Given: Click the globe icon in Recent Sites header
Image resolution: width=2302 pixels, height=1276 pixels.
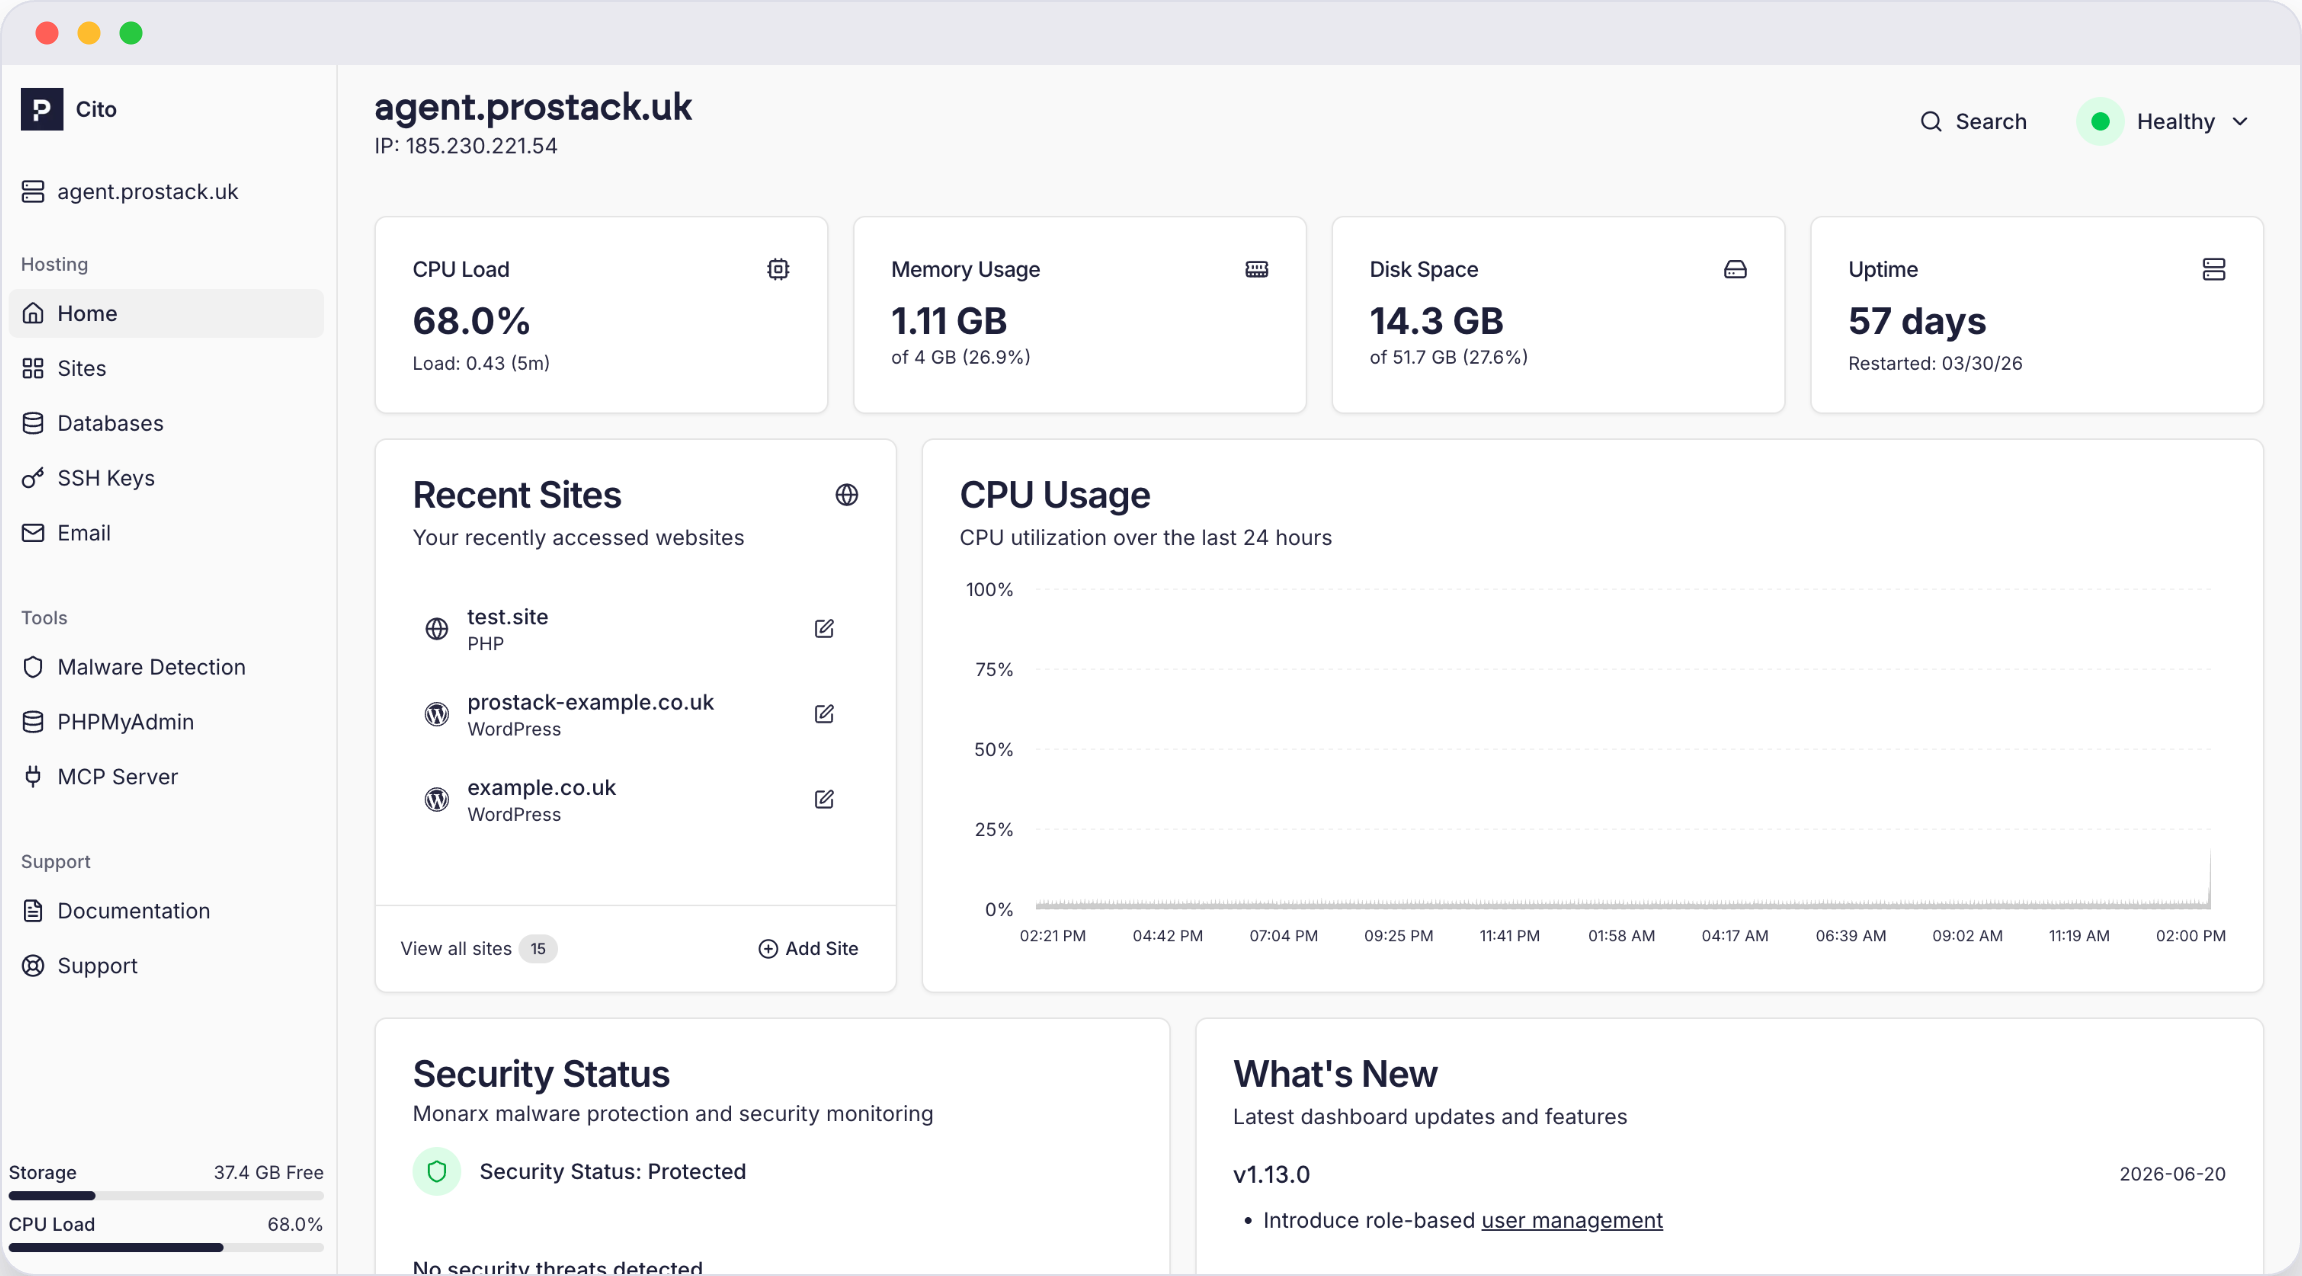Looking at the screenshot, I should [x=847, y=495].
